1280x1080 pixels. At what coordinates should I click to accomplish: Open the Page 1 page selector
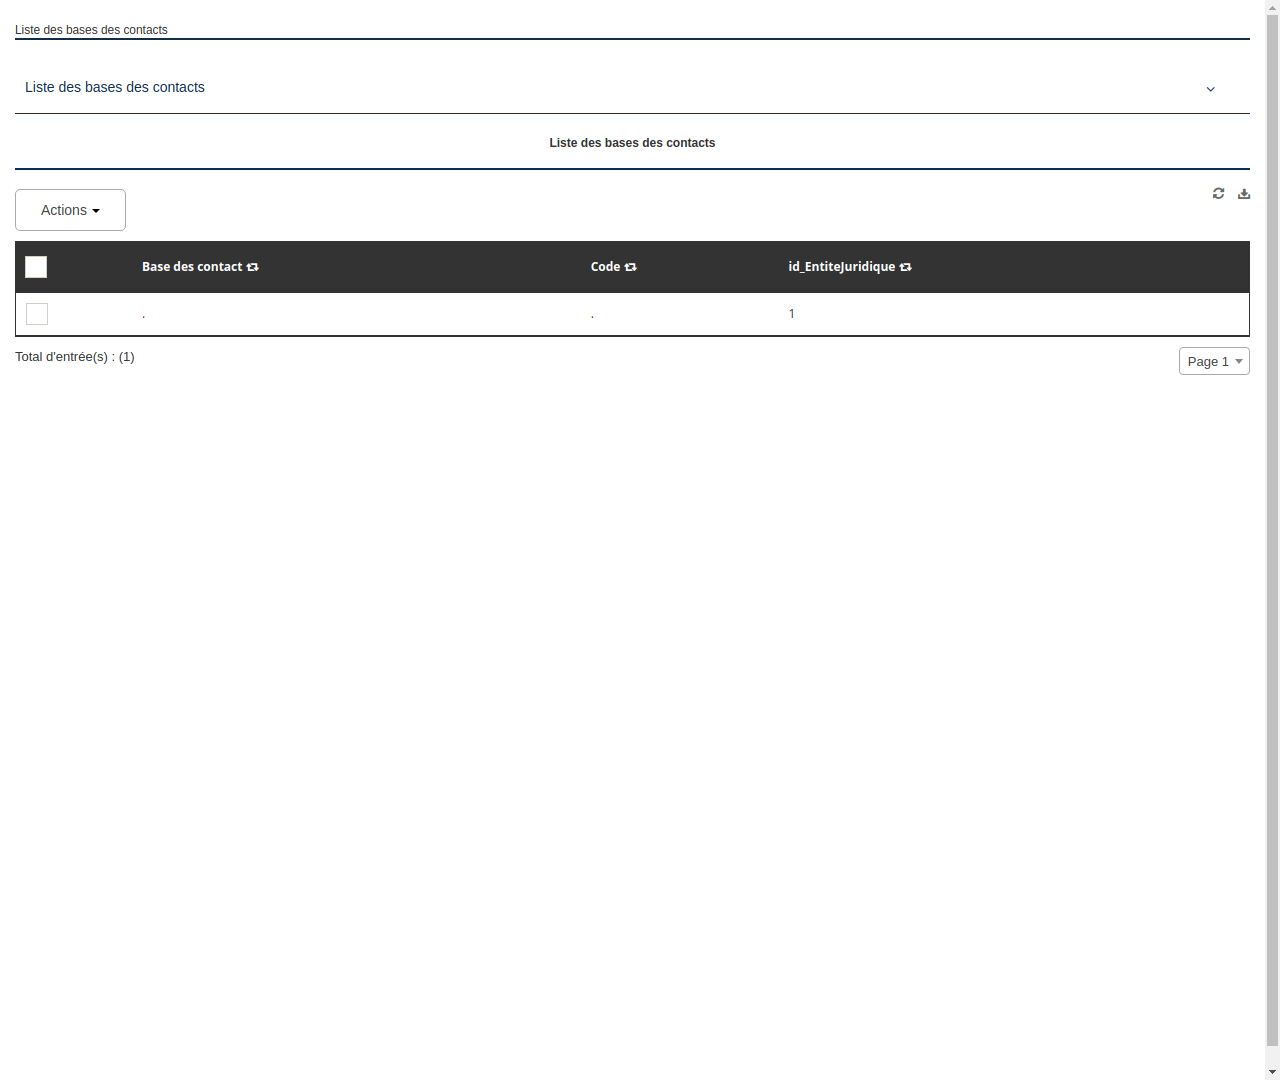click(x=1214, y=361)
